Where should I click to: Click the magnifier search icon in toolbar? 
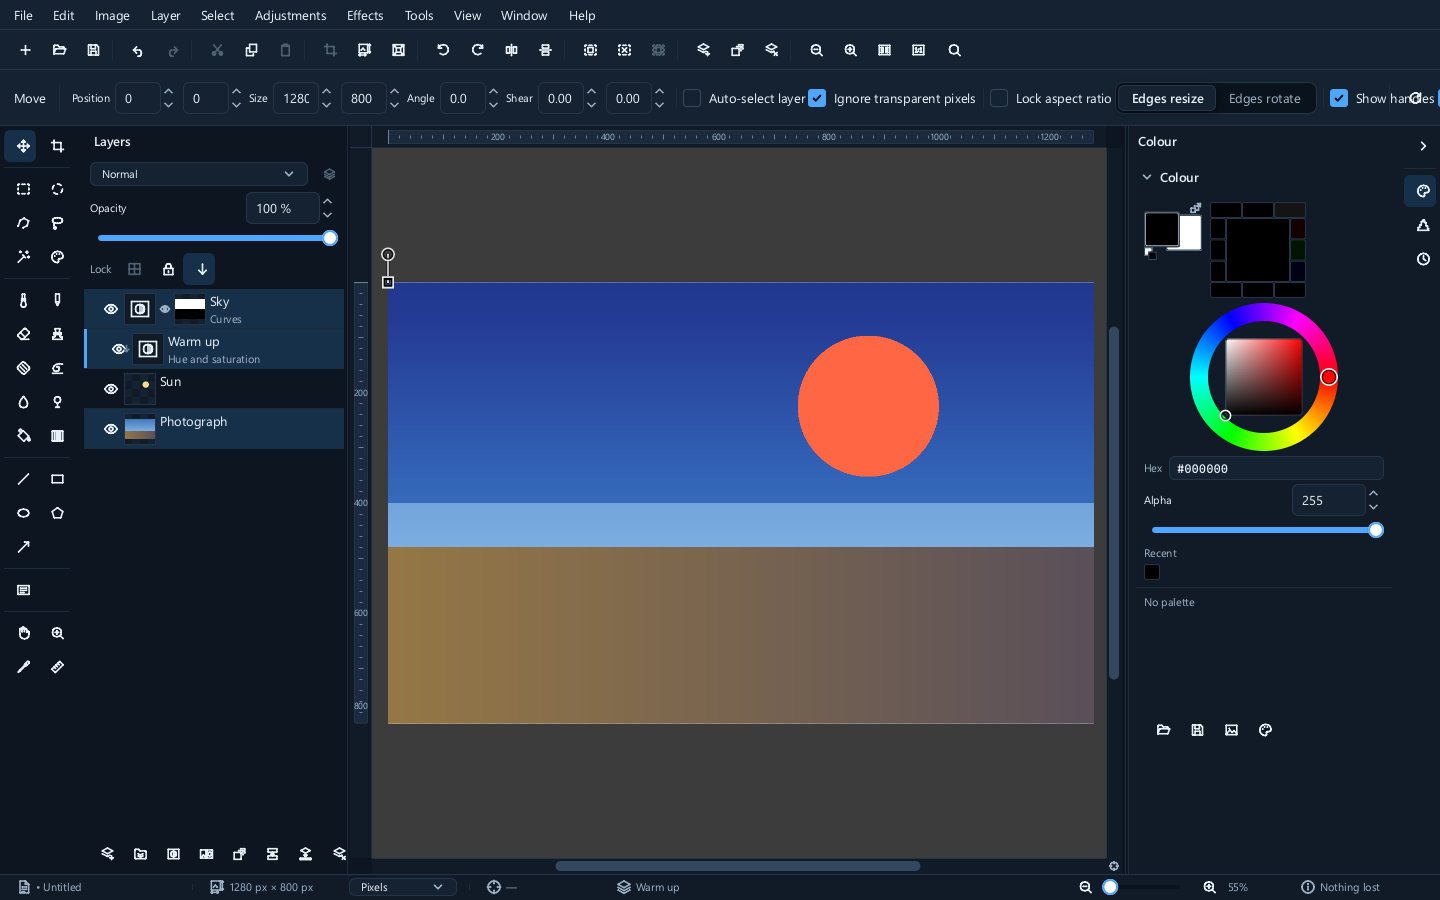(x=954, y=50)
